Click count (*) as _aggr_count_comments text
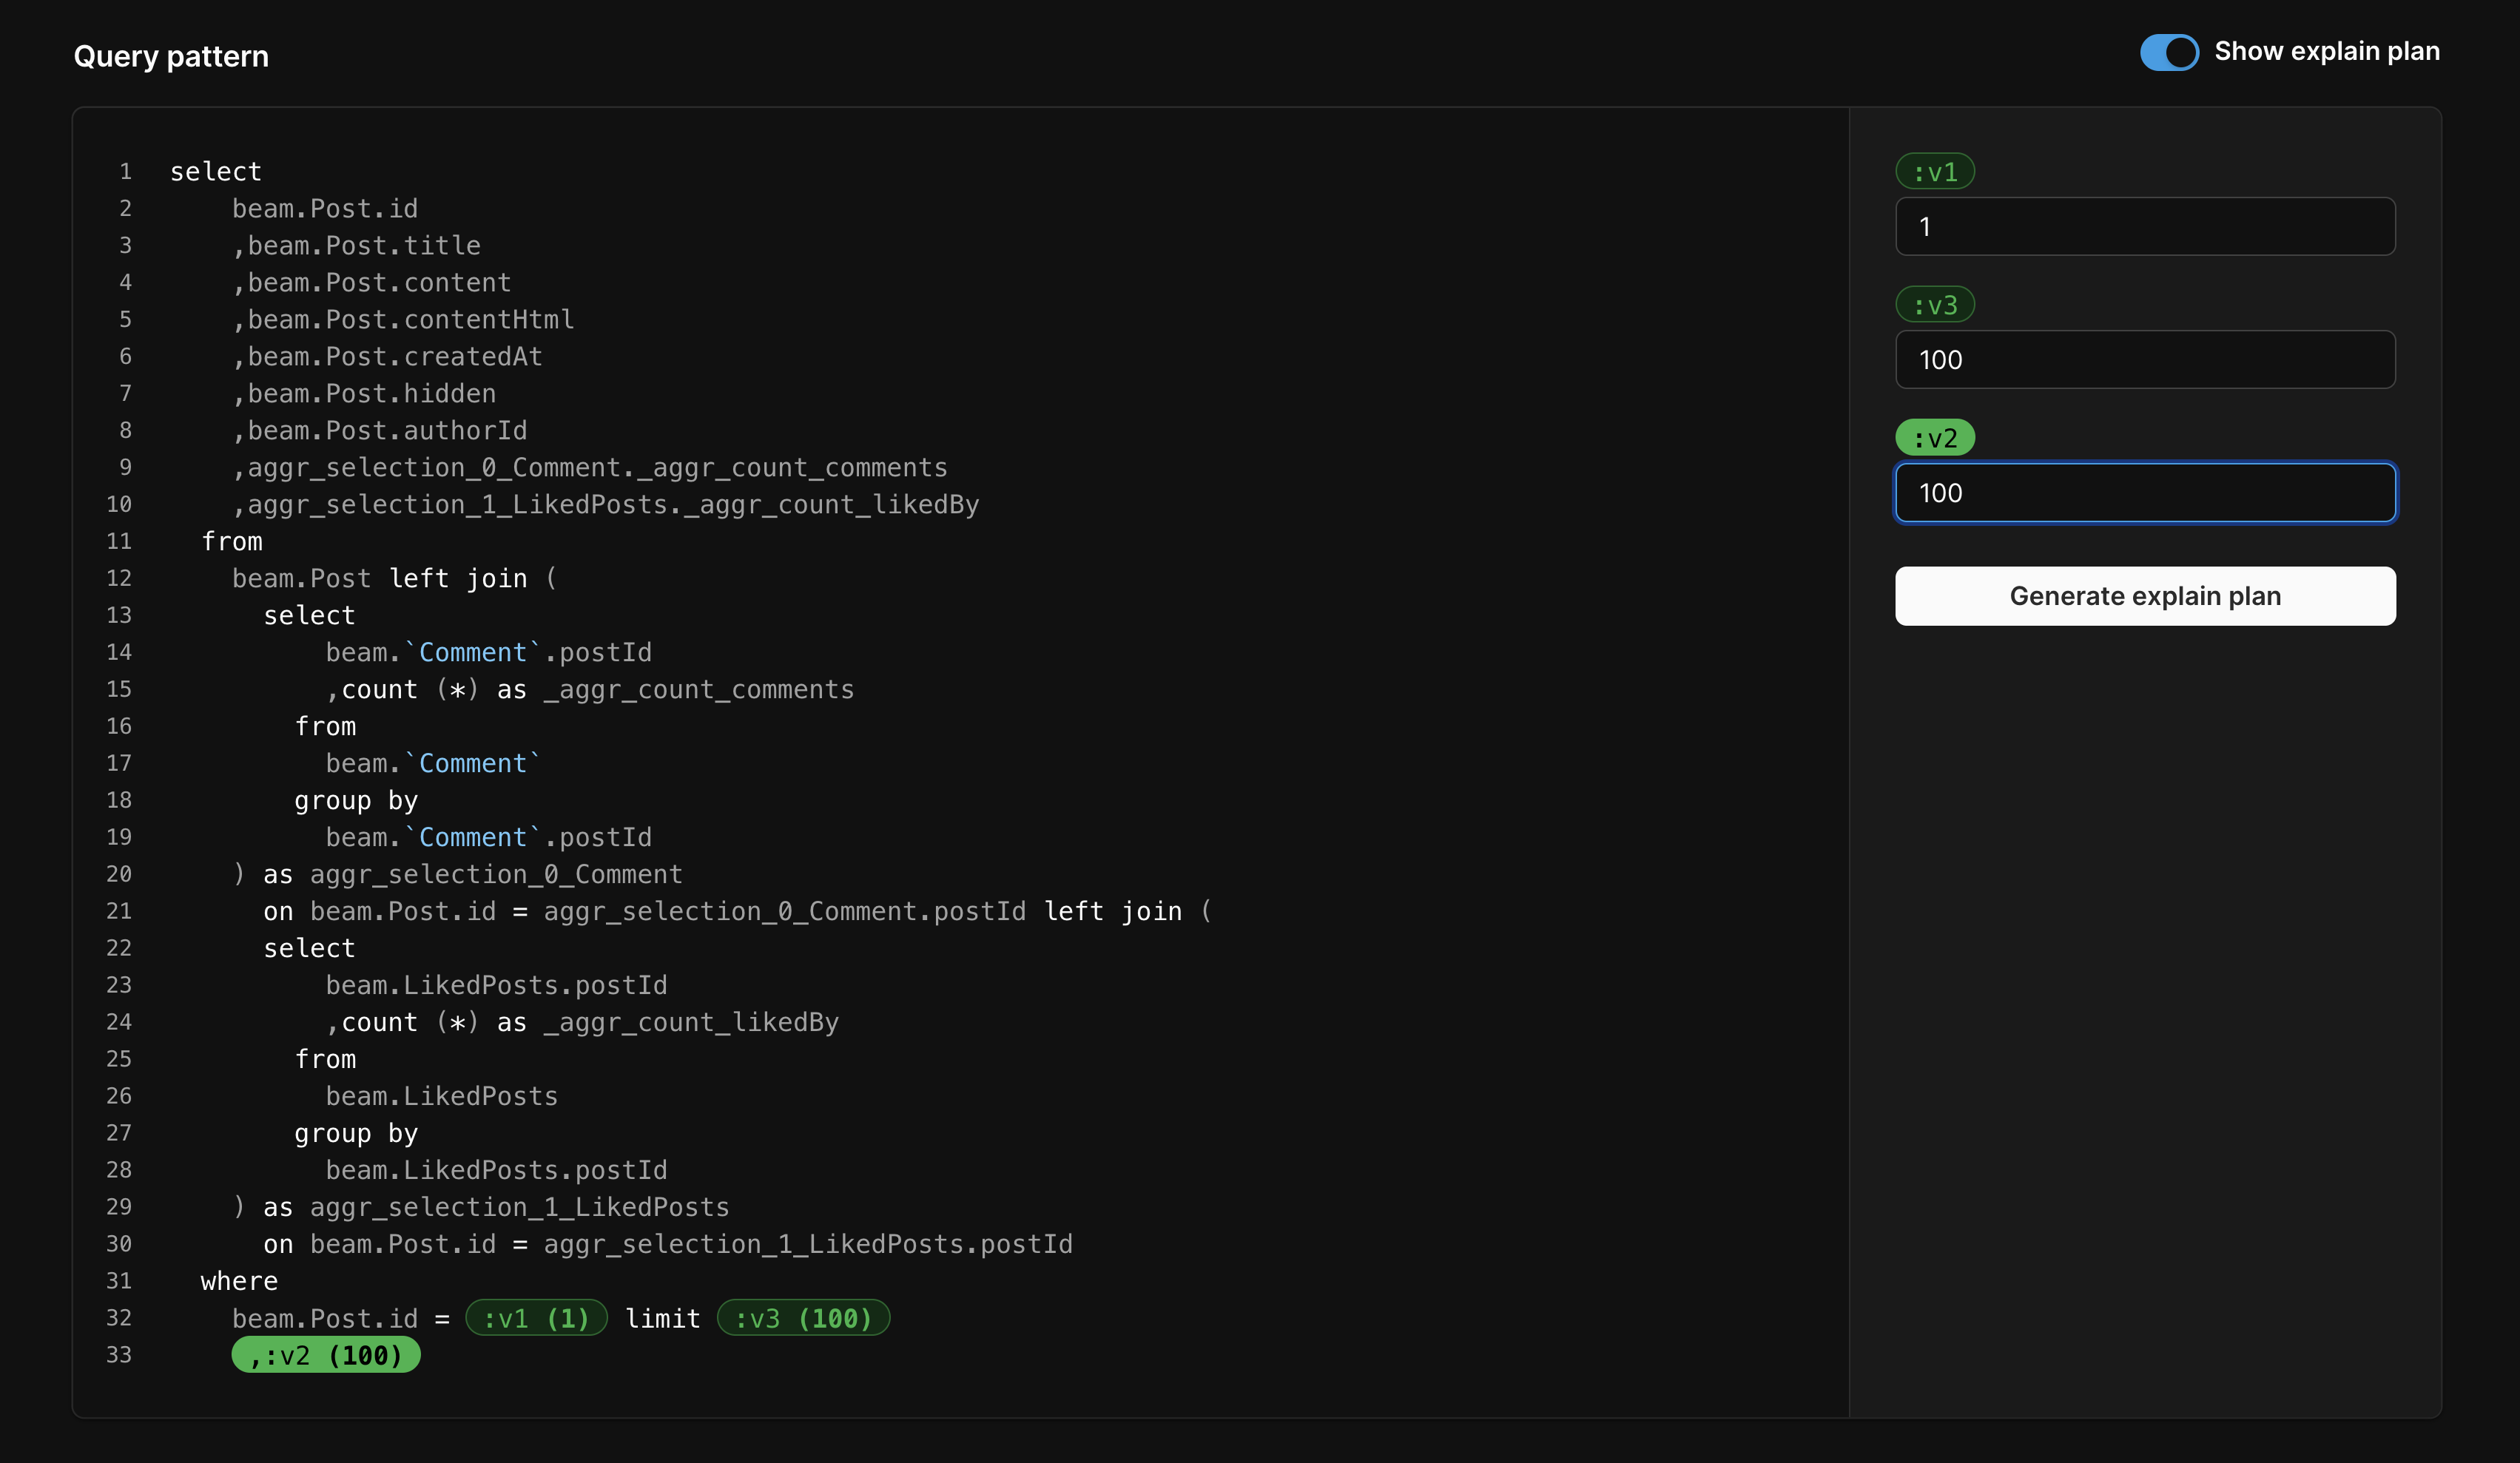2520x1463 pixels. tap(598, 689)
